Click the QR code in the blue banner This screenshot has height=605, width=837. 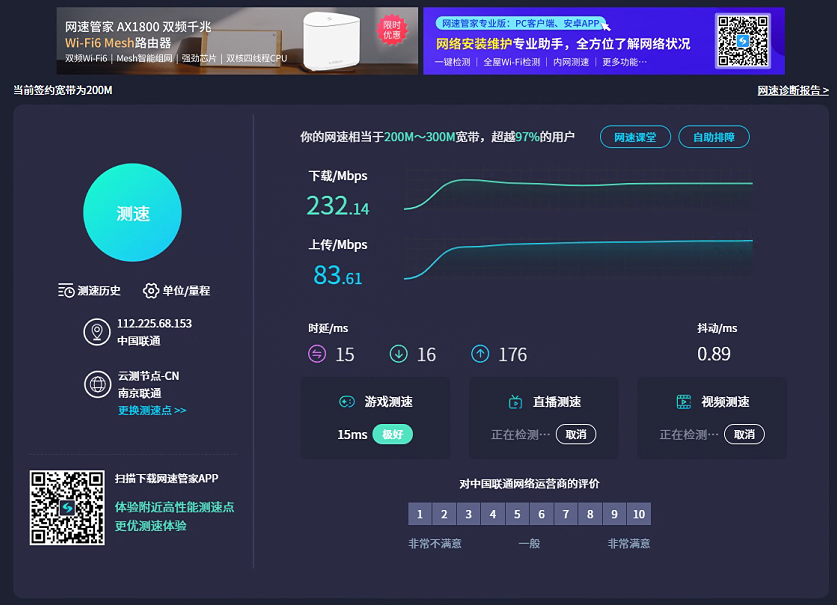[743, 41]
